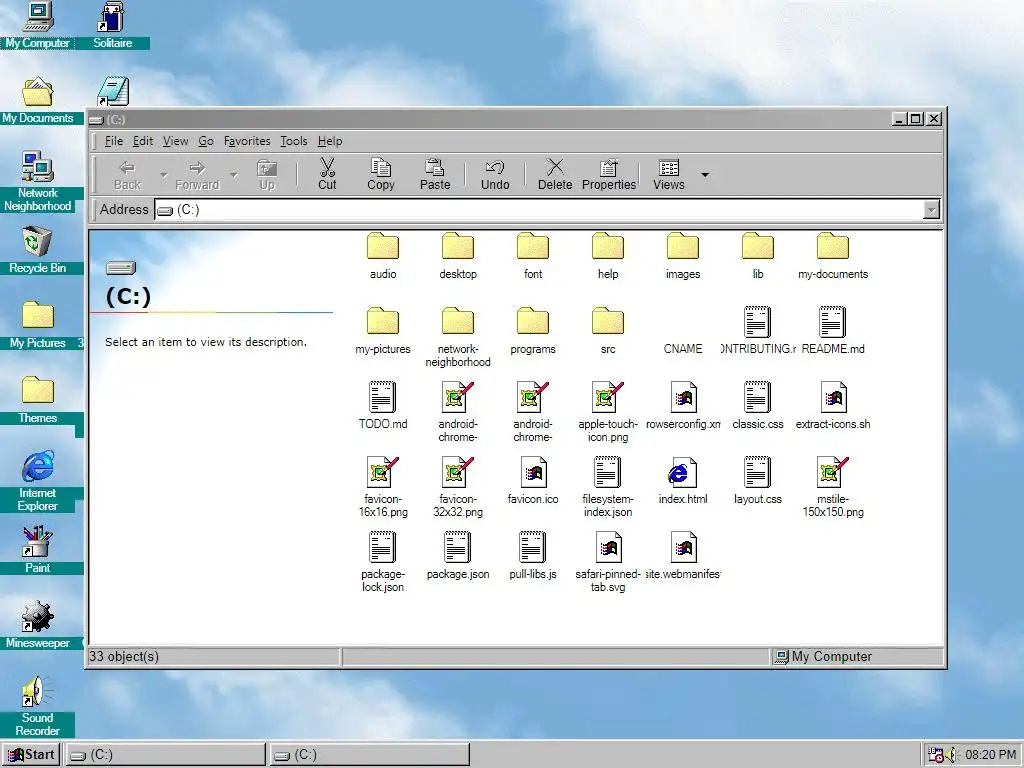The image size is (1024, 768).
Task: Open the File menu
Action: [x=114, y=141]
